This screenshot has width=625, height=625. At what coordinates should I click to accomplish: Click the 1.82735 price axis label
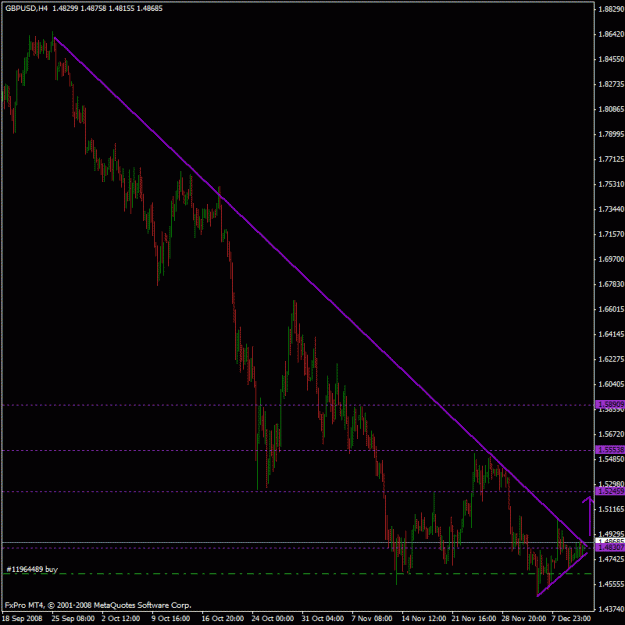pos(611,84)
